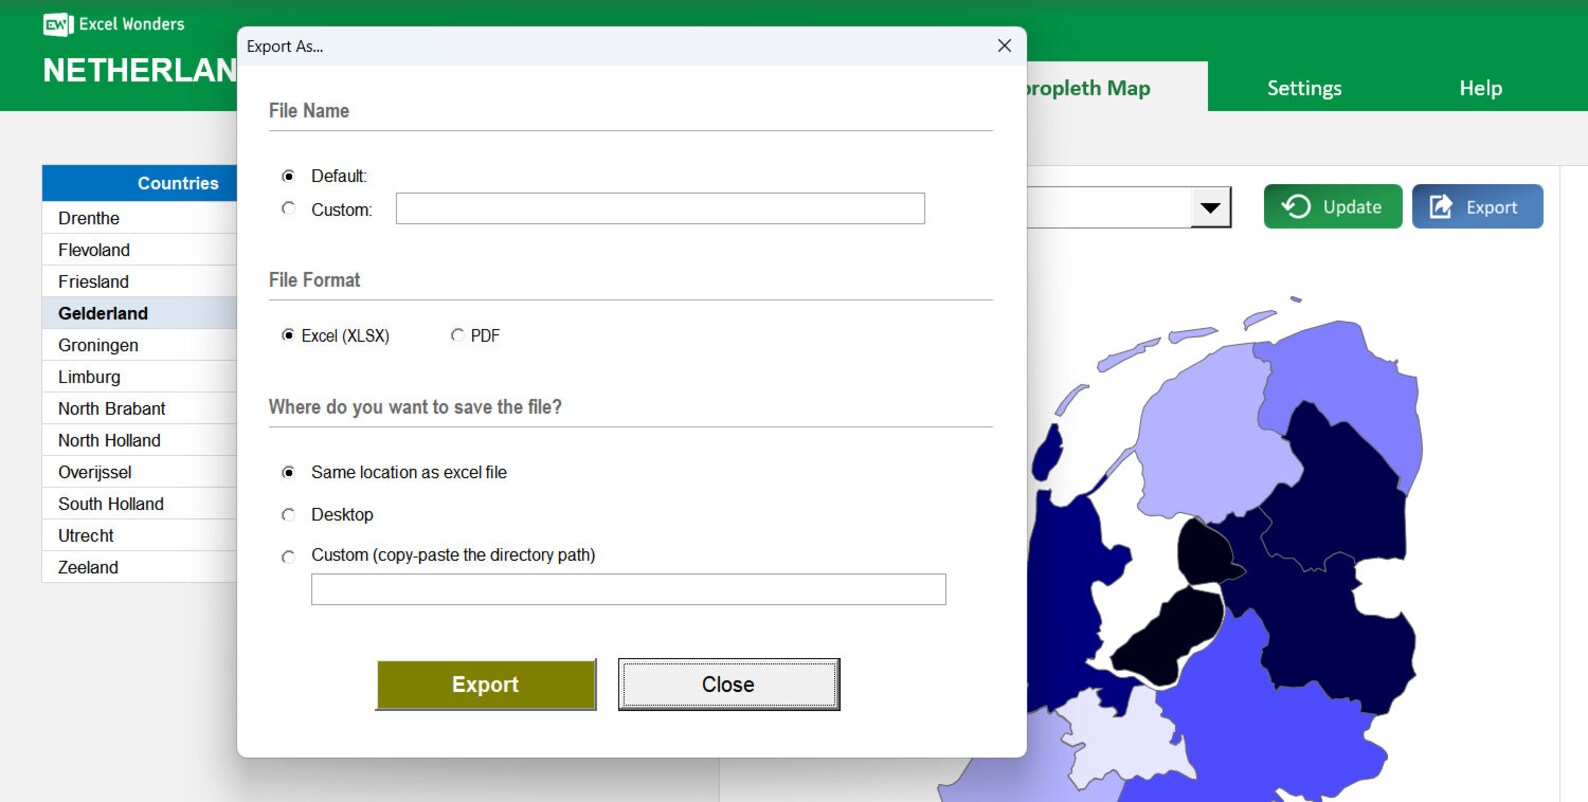The height and width of the screenshot is (802, 1588).
Task: Click the custom directory path field
Action: pos(628,589)
